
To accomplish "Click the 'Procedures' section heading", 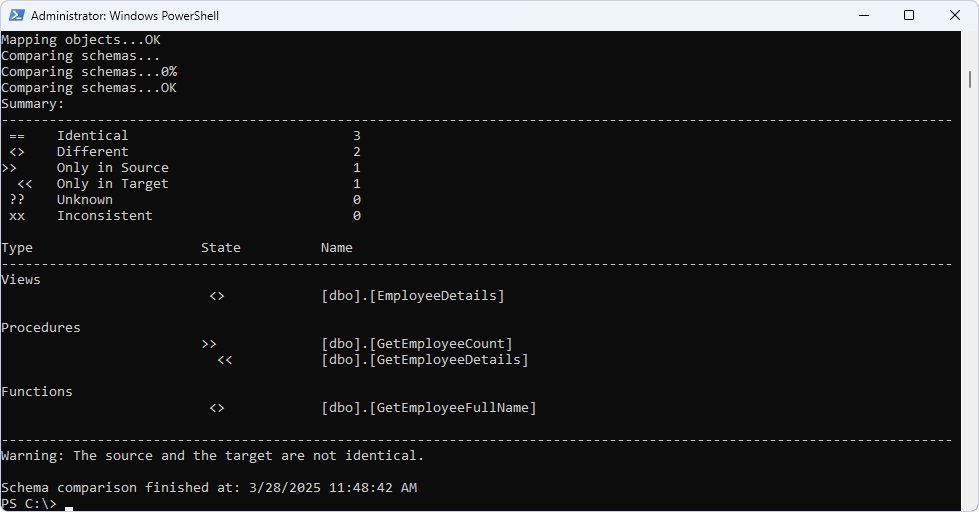I will 41,328.
